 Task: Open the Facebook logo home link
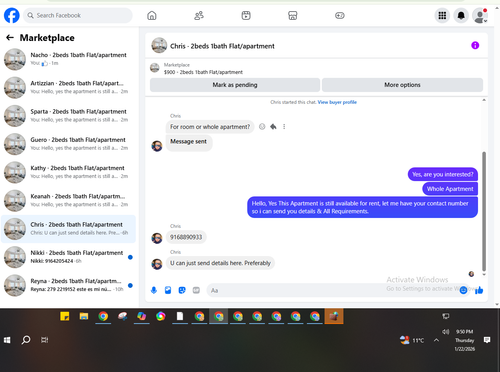[12, 15]
